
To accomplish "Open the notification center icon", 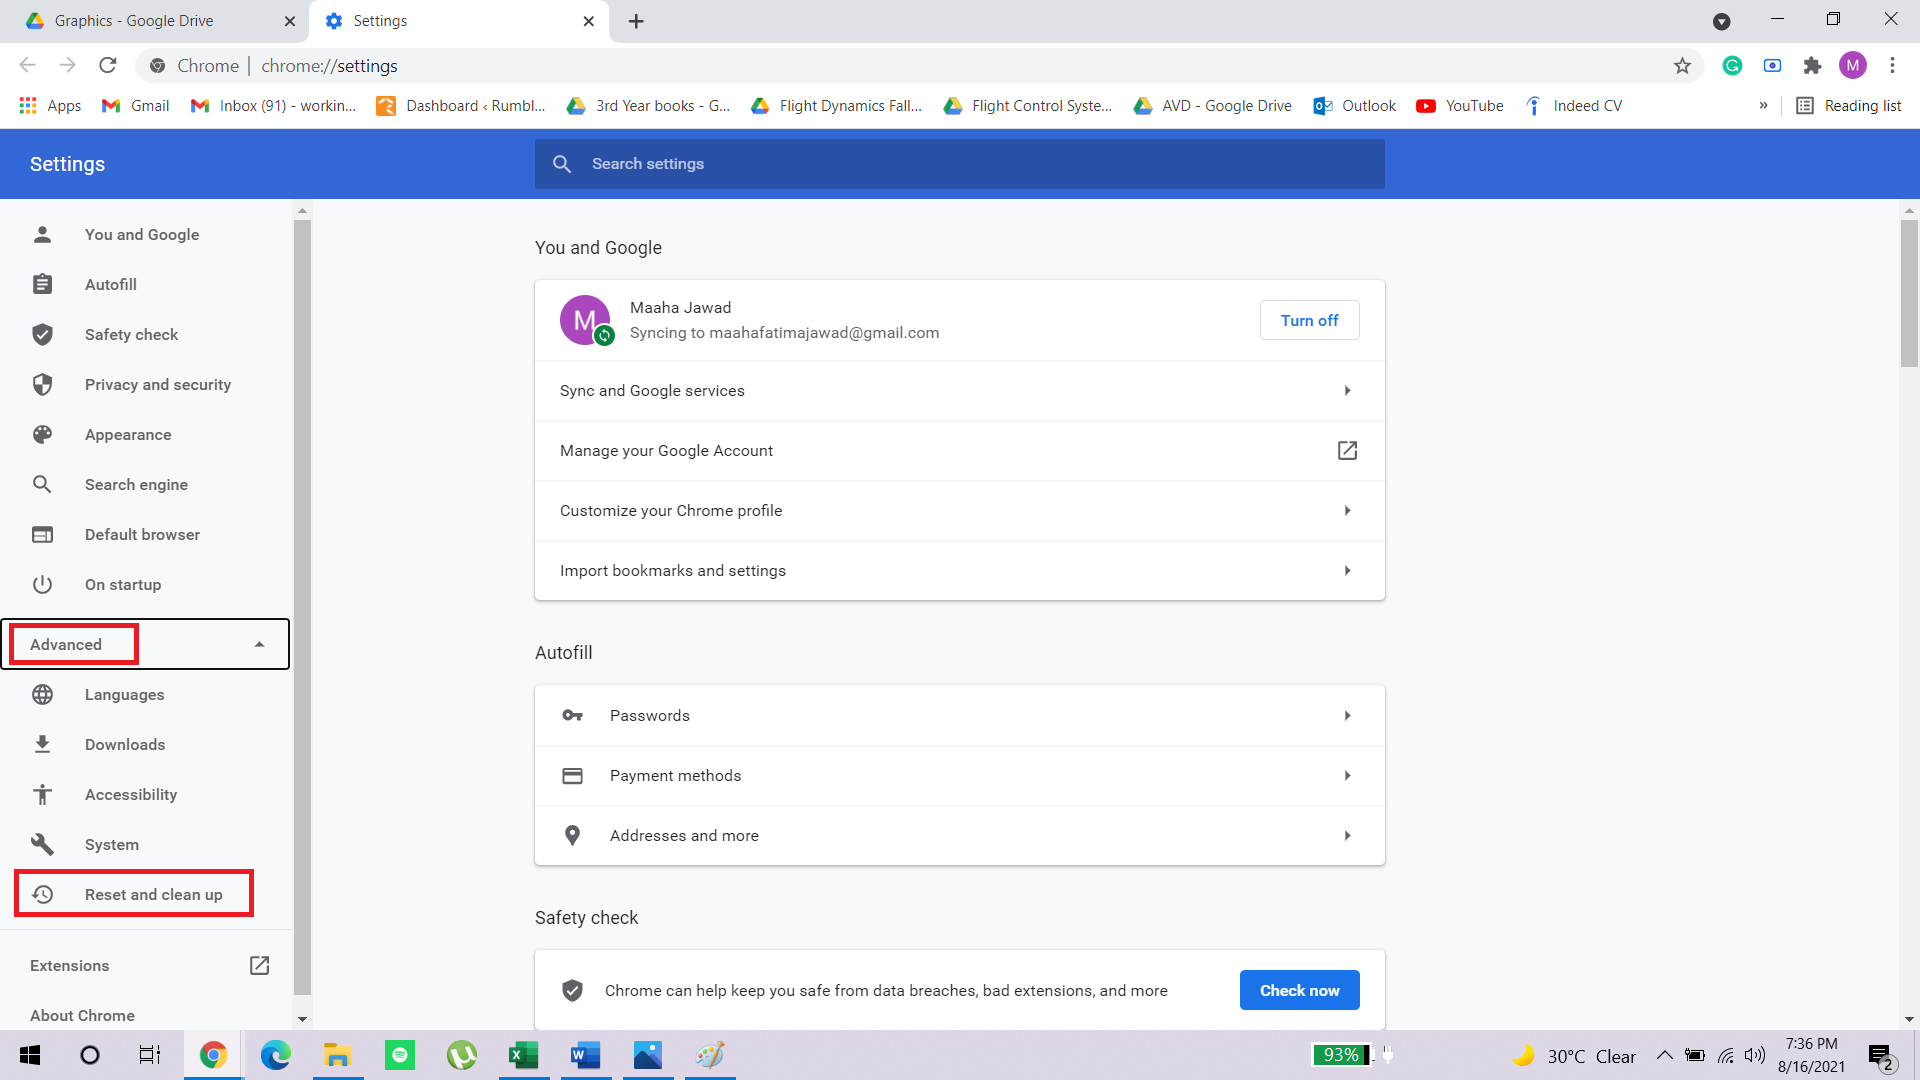I will pos(1881,1056).
